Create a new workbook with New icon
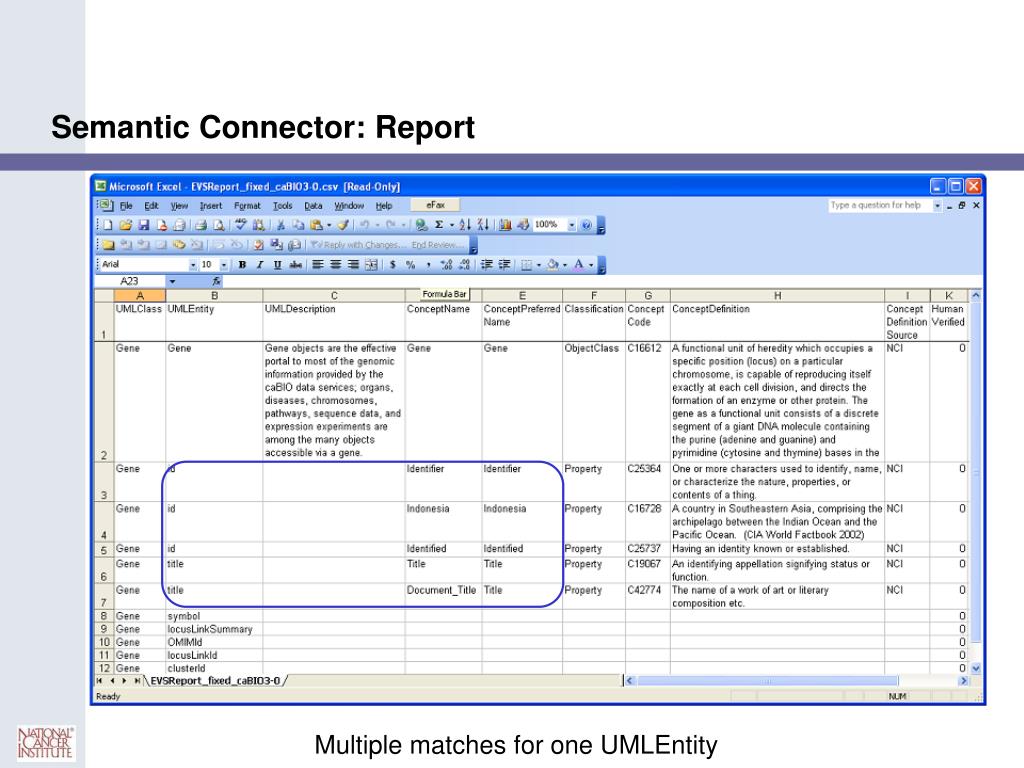This screenshot has height=768, width=1024. [x=108, y=225]
